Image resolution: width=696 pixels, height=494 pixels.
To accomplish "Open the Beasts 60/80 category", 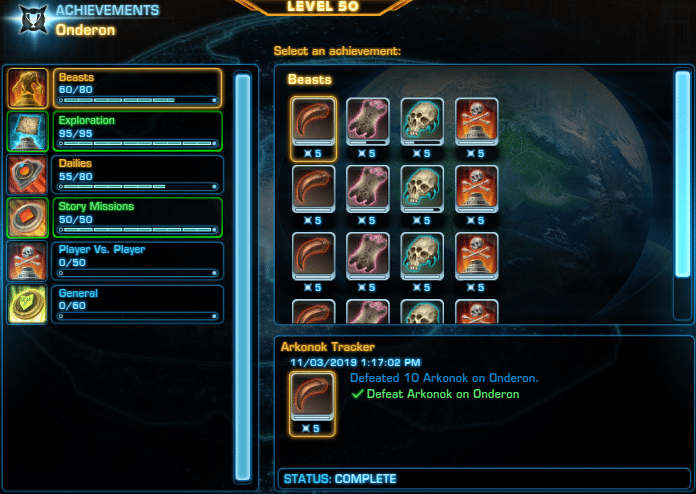I will coord(137,88).
